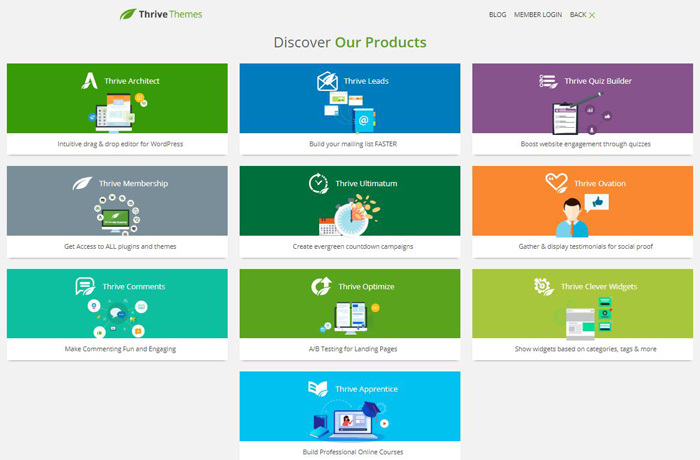
Task: Click 'Get Access to ALL plugins and themes'
Action: click(x=120, y=247)
